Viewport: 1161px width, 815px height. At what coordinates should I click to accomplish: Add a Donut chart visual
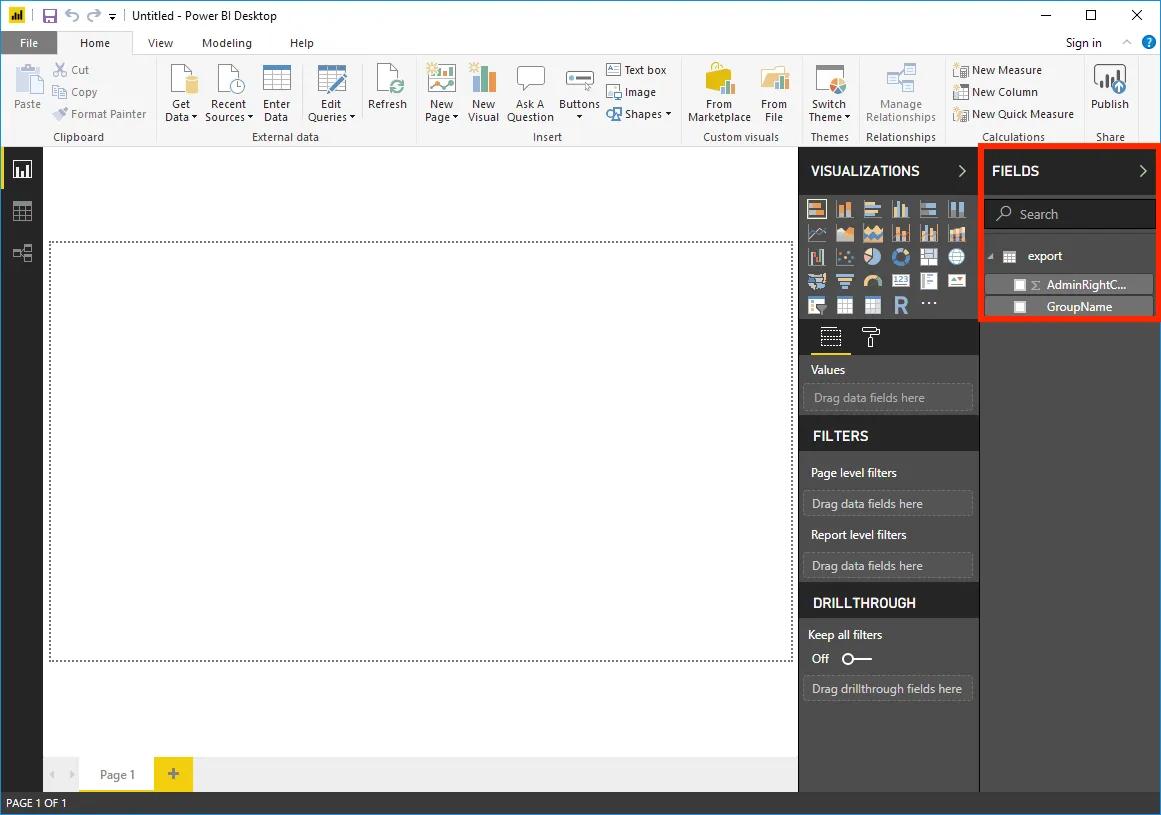click(x=900, y=257)
